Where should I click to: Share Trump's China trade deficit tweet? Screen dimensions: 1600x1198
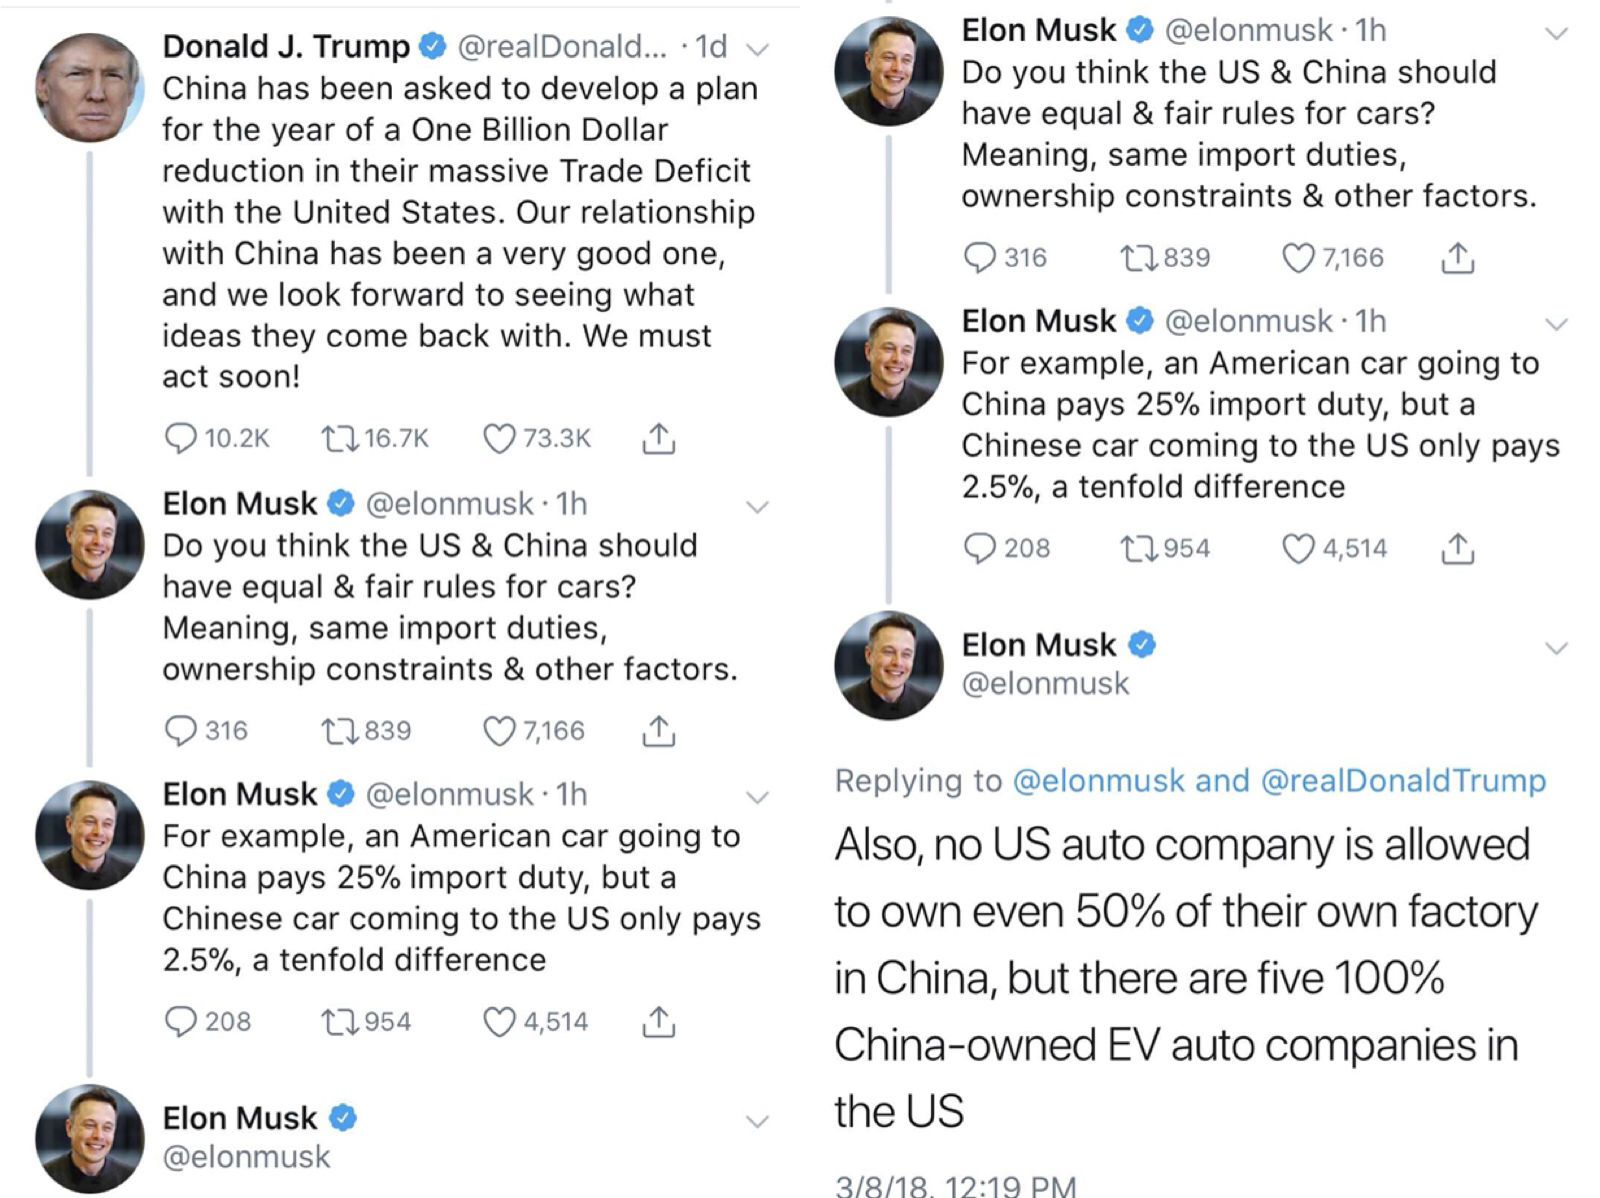(658, 438)
